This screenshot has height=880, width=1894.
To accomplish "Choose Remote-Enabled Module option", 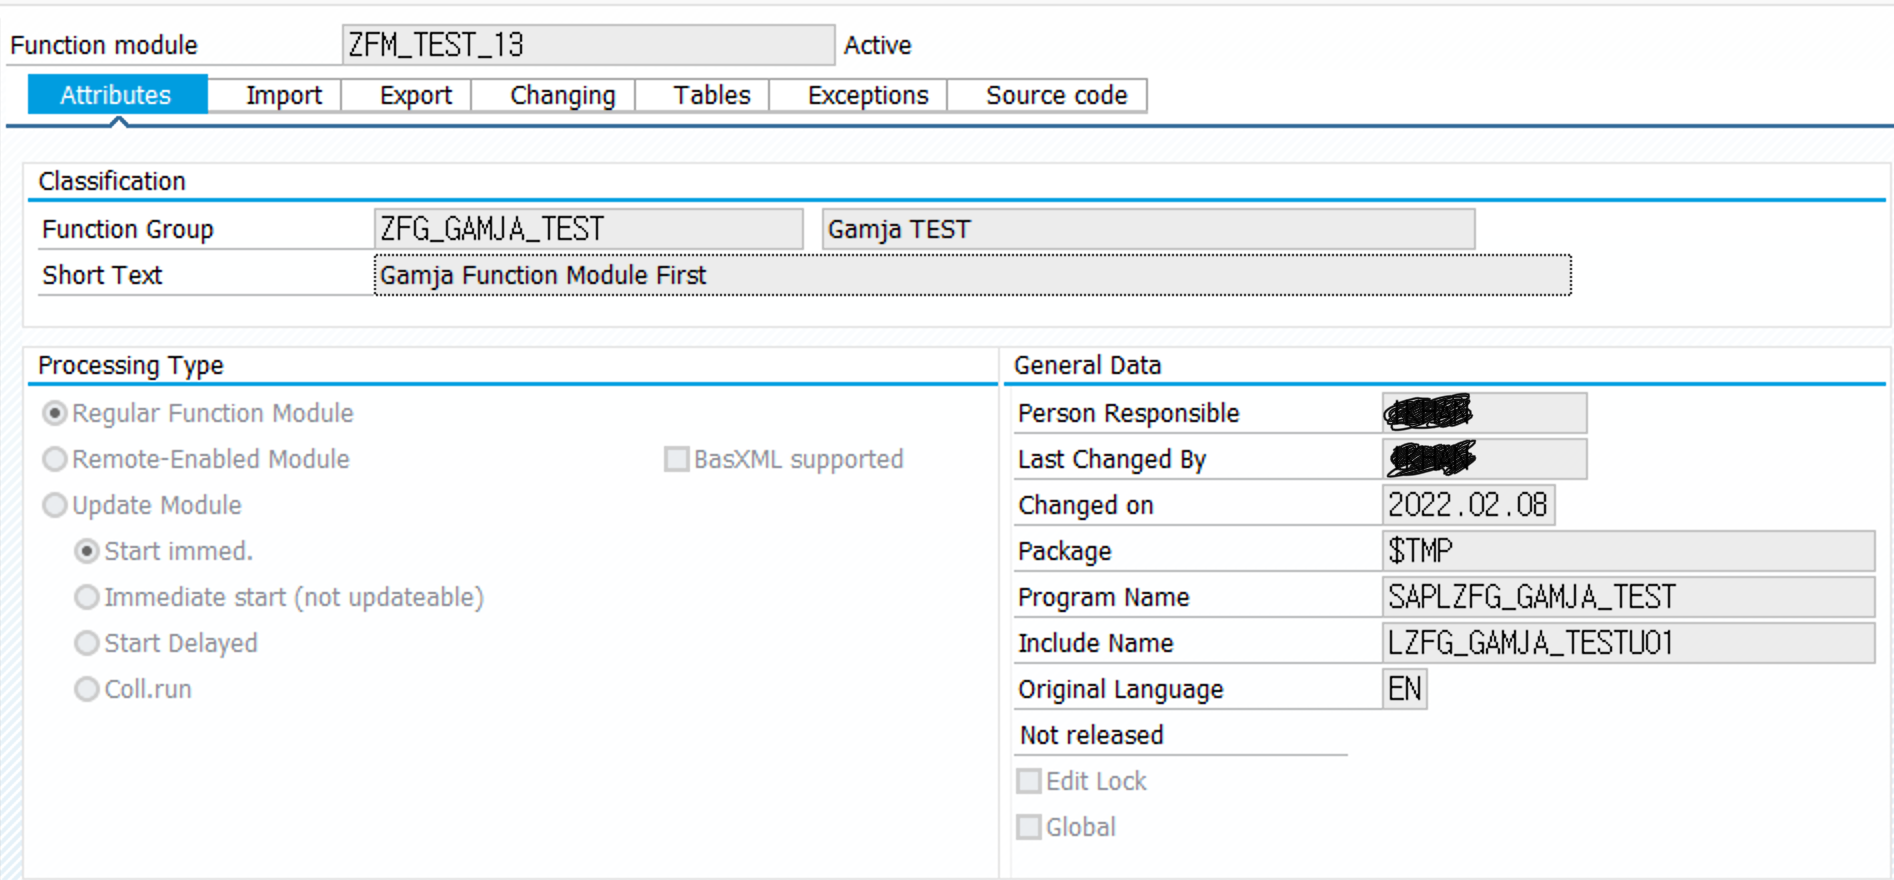I will [x=55, y=459].
